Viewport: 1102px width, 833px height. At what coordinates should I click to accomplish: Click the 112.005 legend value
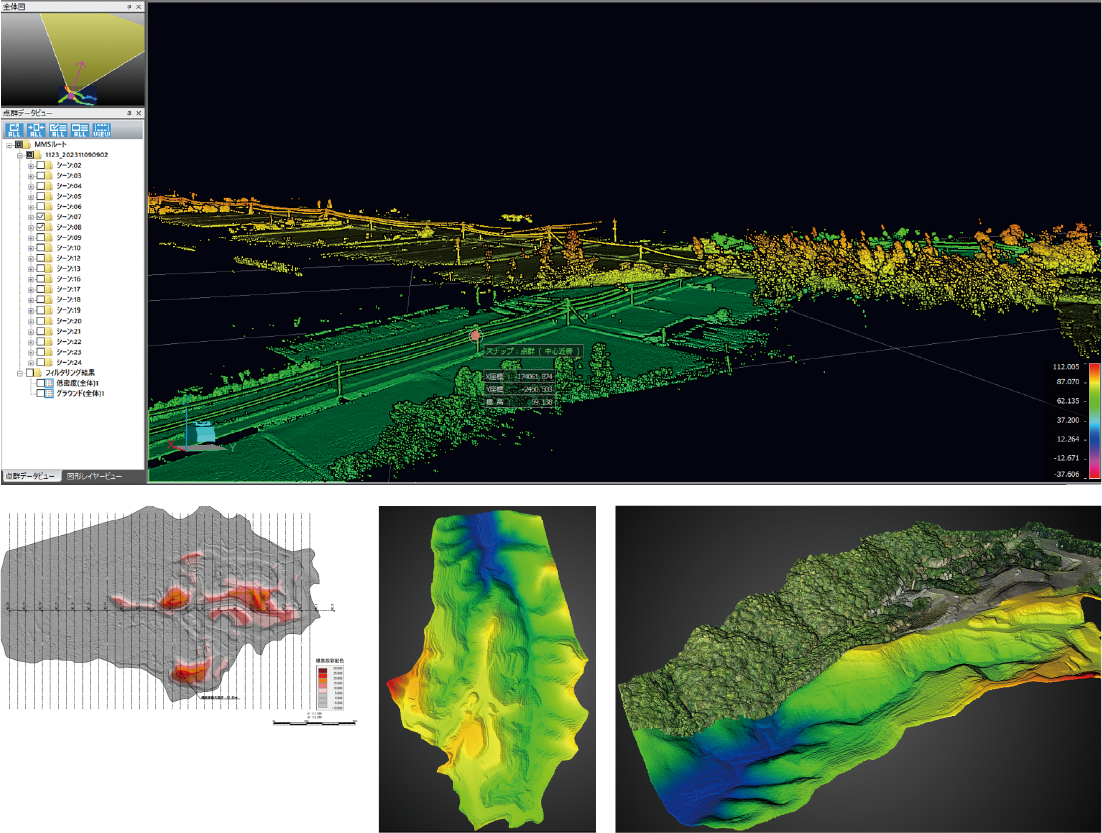[x=1066, y=367]
